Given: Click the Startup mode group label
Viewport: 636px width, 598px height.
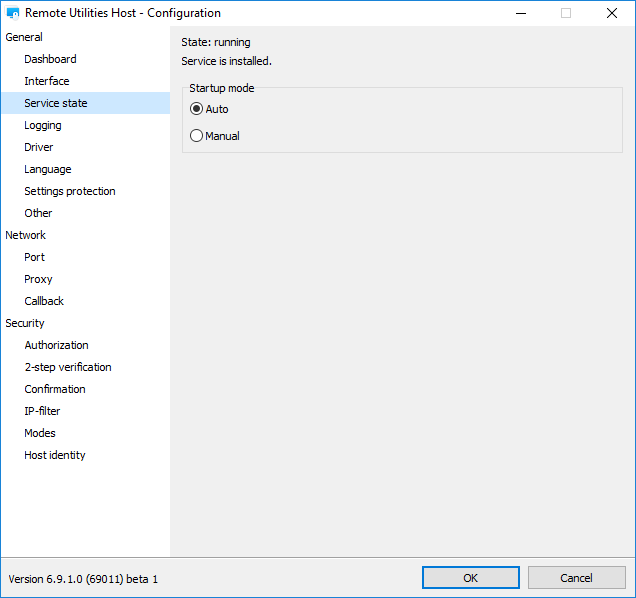Looking at the screenshot, I should point(222,88).
